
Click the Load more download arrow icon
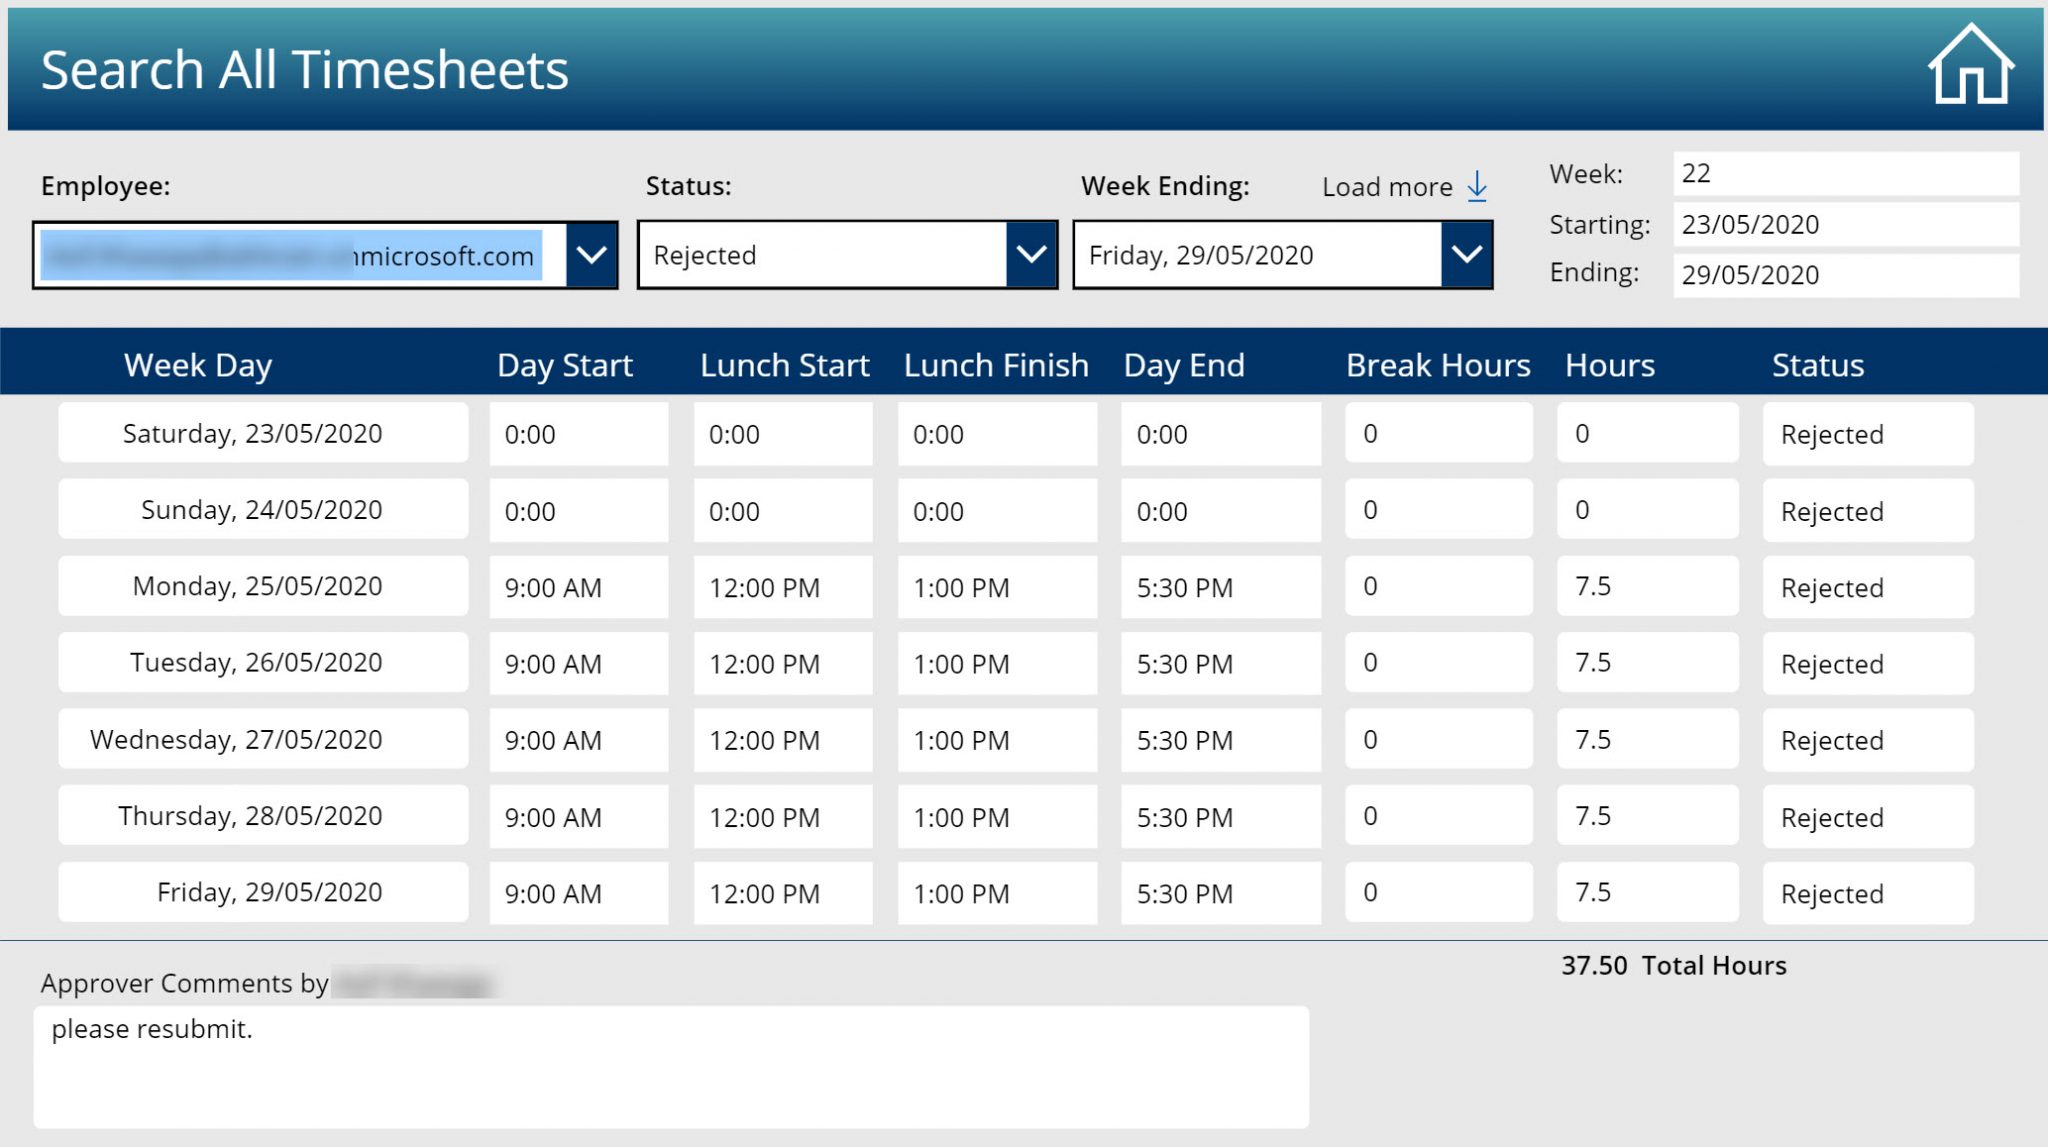1478,187
